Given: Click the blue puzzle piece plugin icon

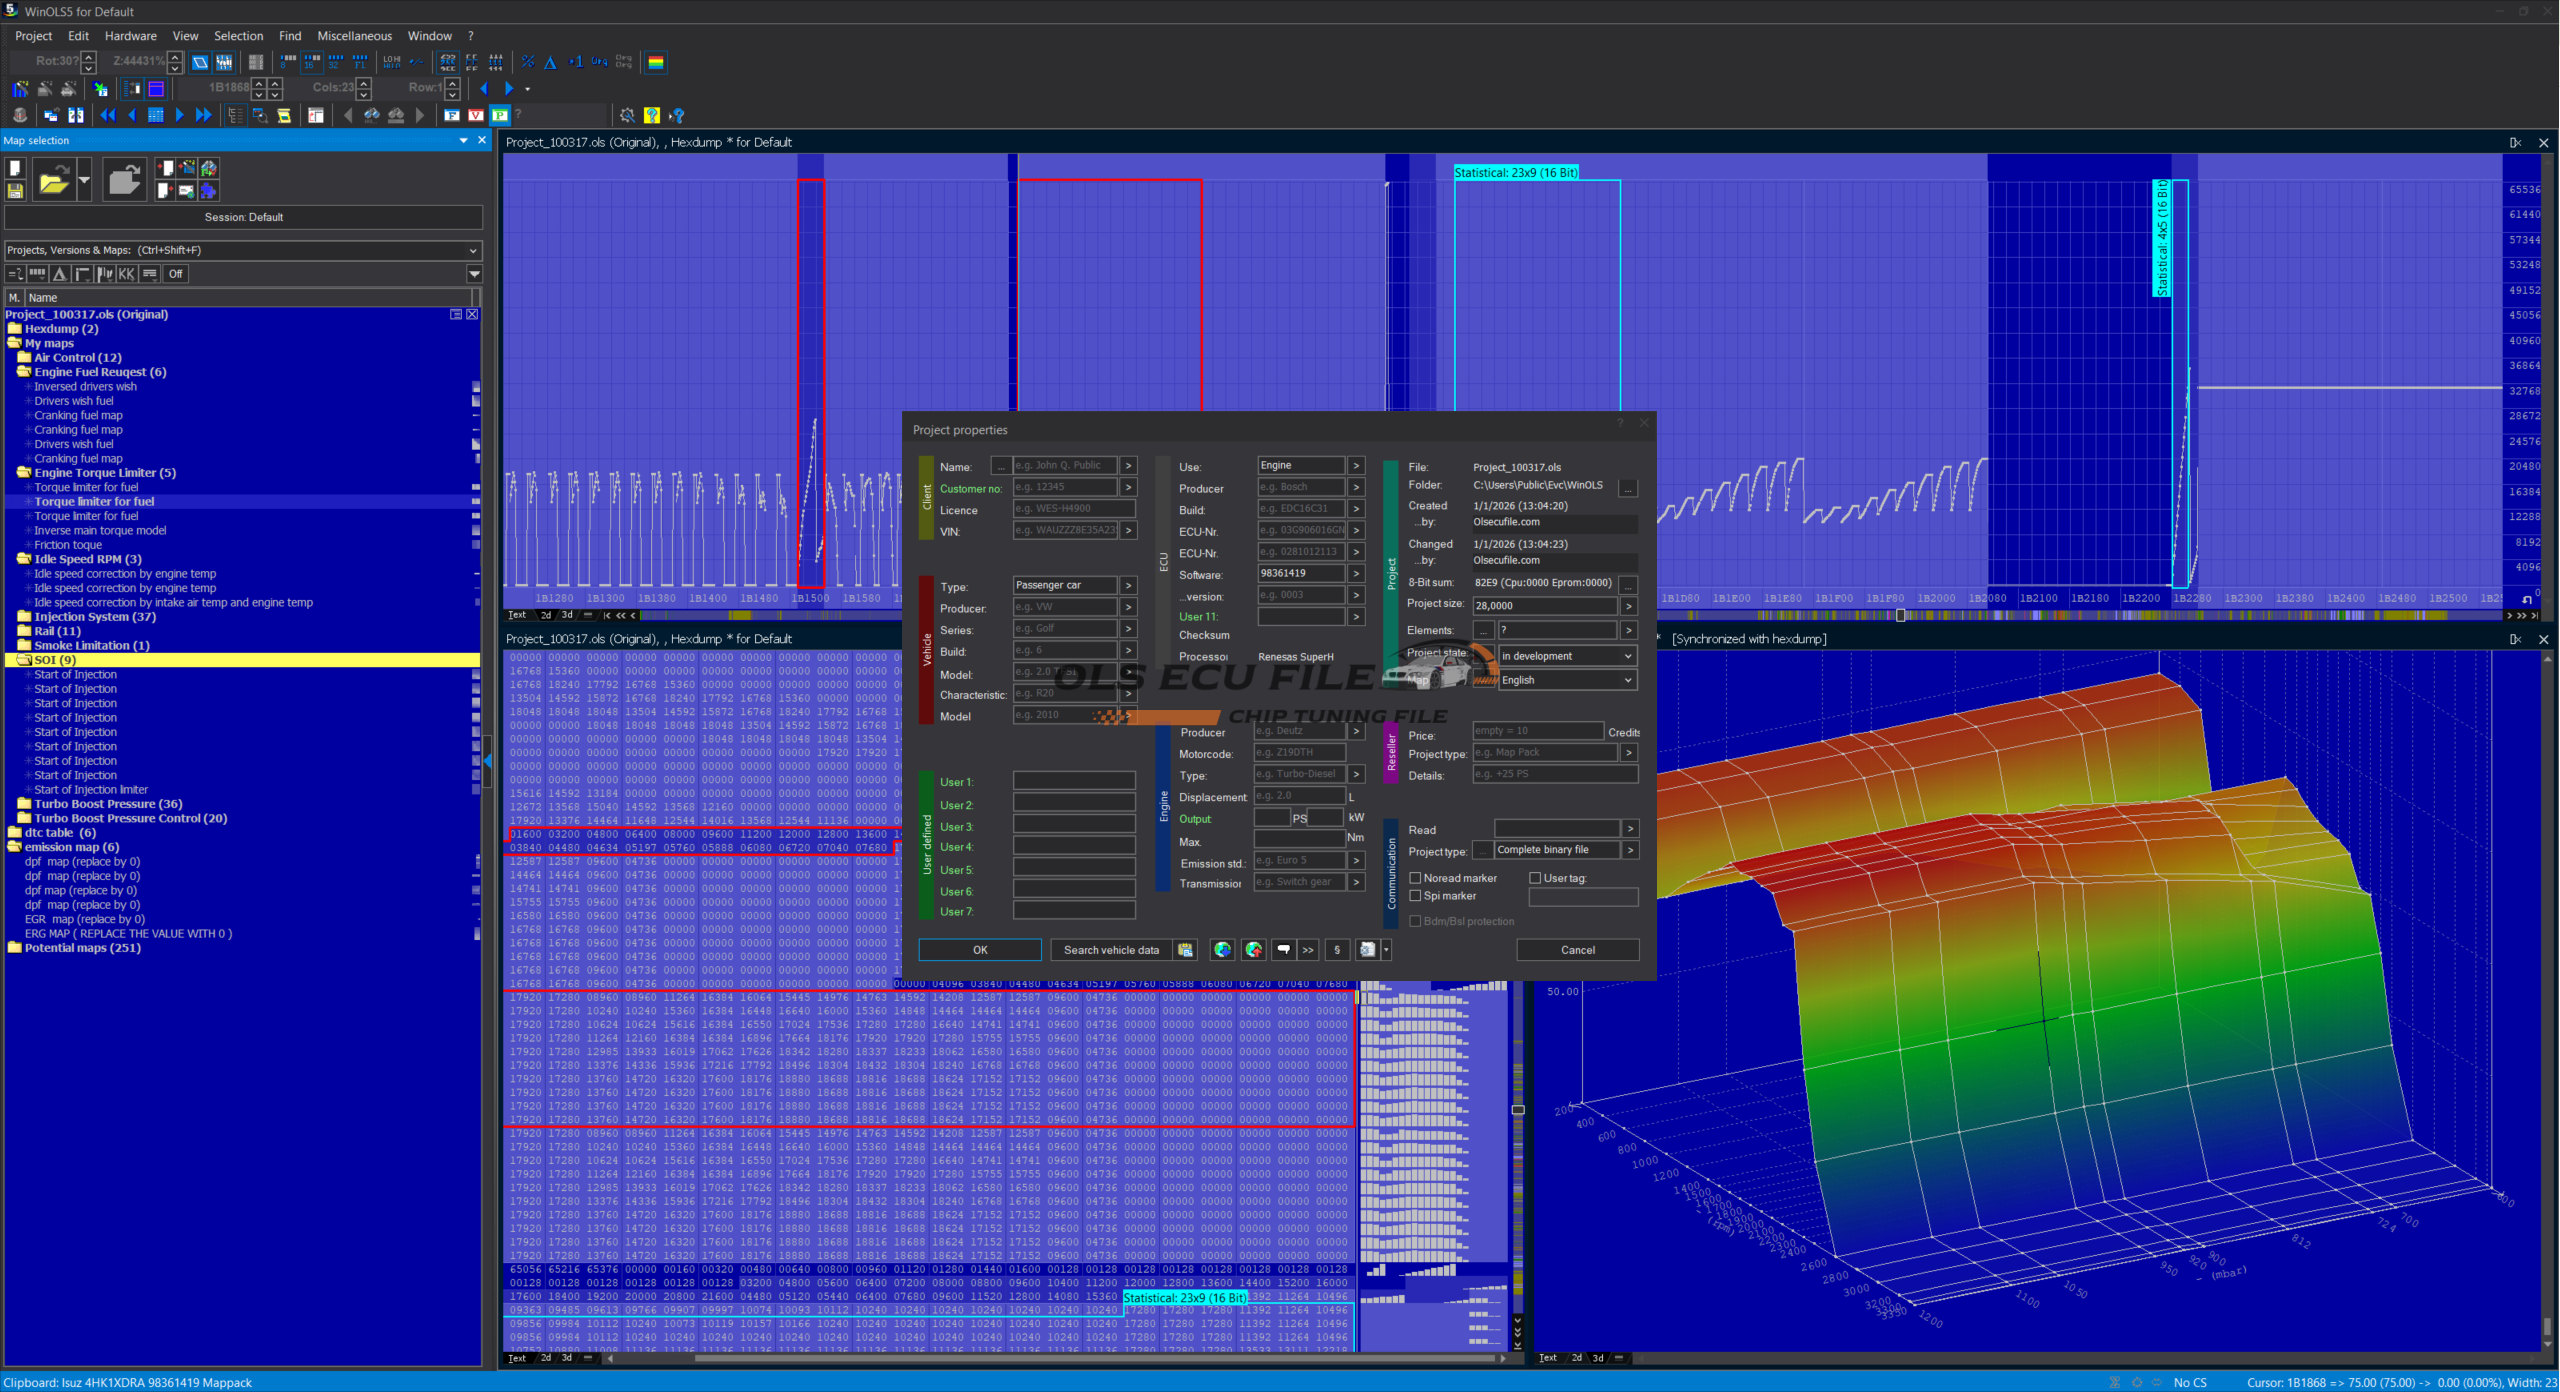Looking at the screenshot, I should 208,190.
